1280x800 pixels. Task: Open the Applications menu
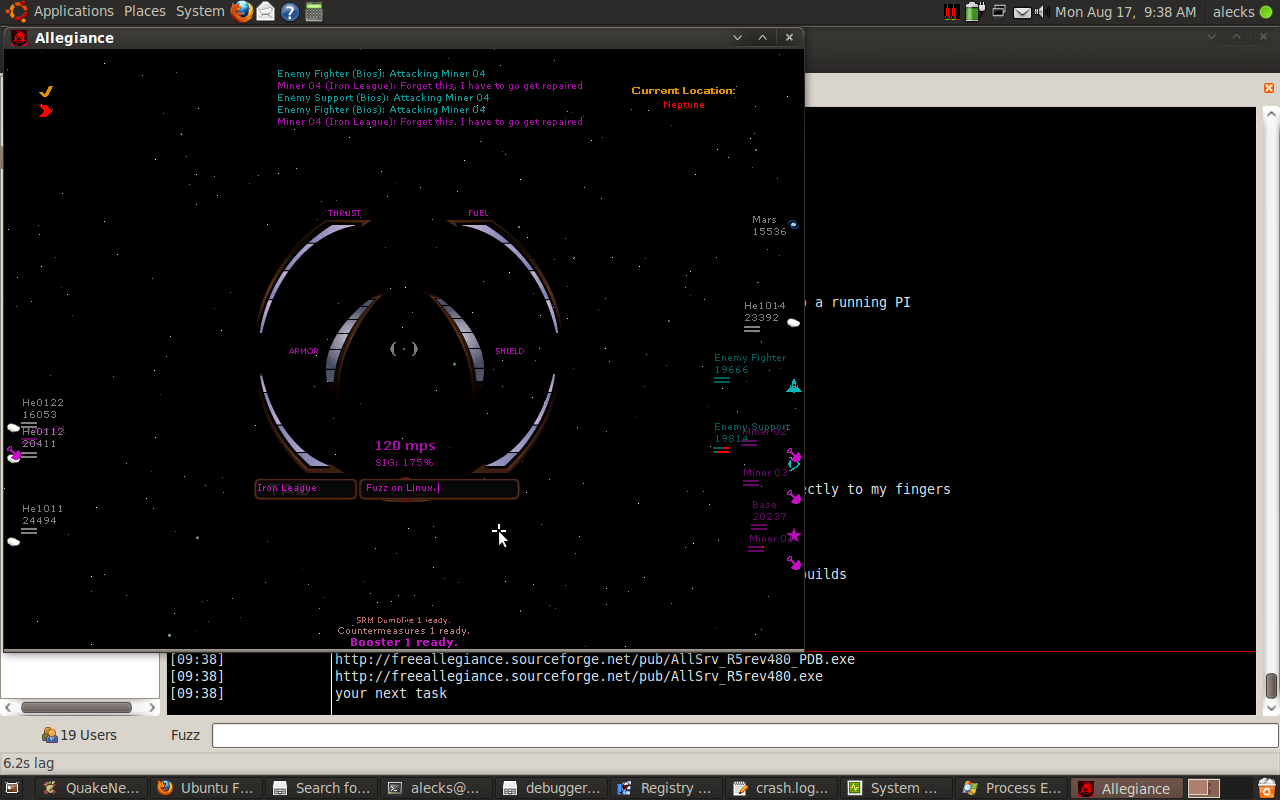click(x=73, y=12)
